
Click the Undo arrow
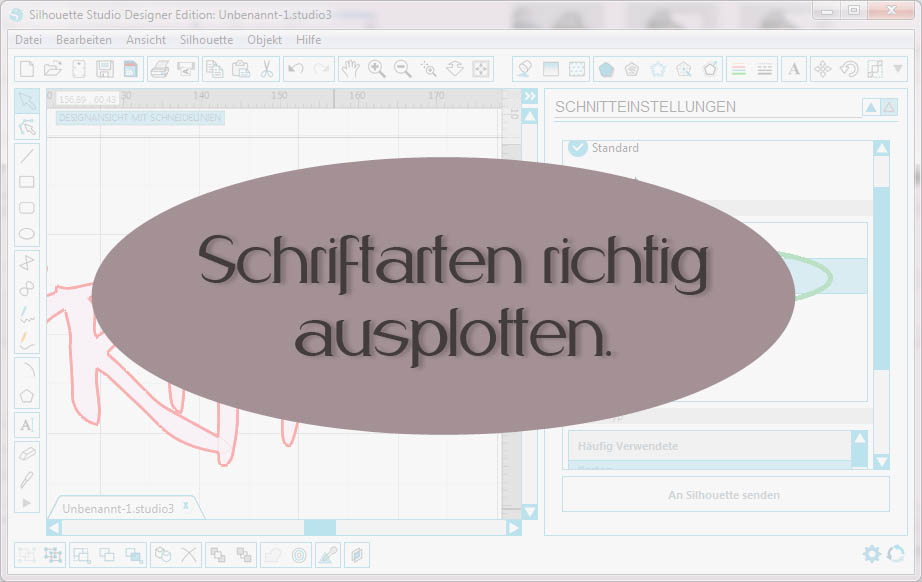[297, 69]
